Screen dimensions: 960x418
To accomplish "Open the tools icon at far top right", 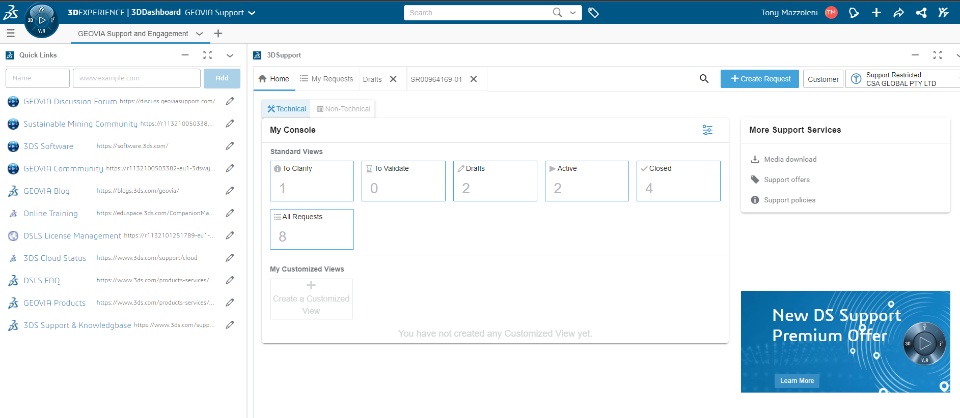I will tap(943, 12).
